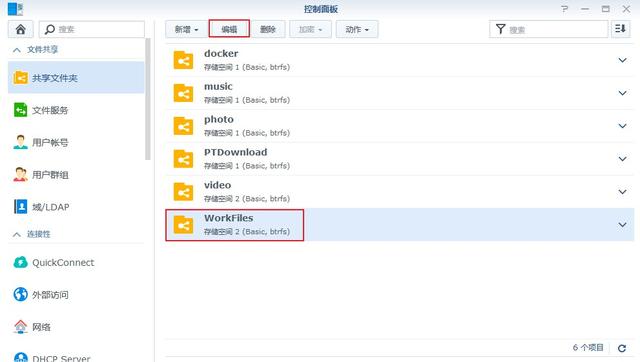
Task: Maximize the Control Panel window
Action: (606, 9)
